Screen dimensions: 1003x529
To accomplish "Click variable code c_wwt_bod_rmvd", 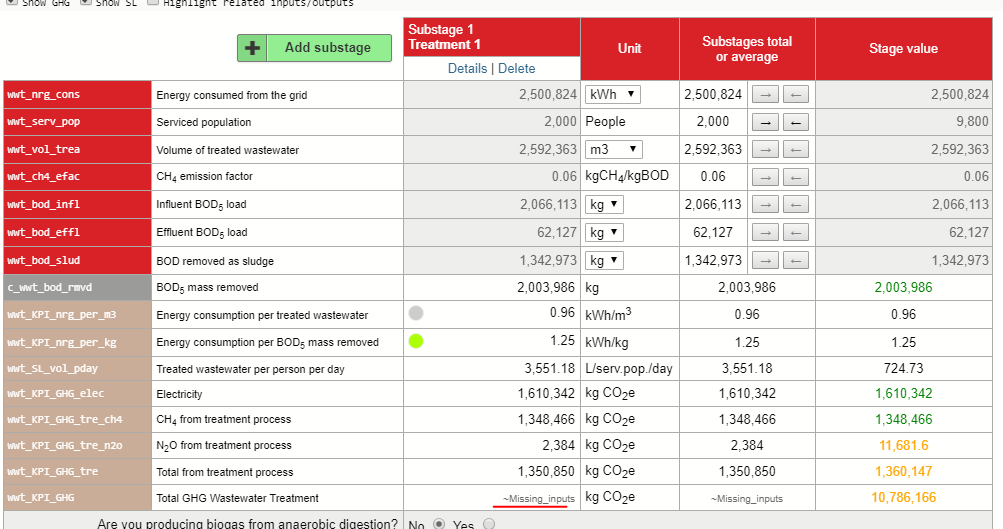I will (x=50, y=288).
